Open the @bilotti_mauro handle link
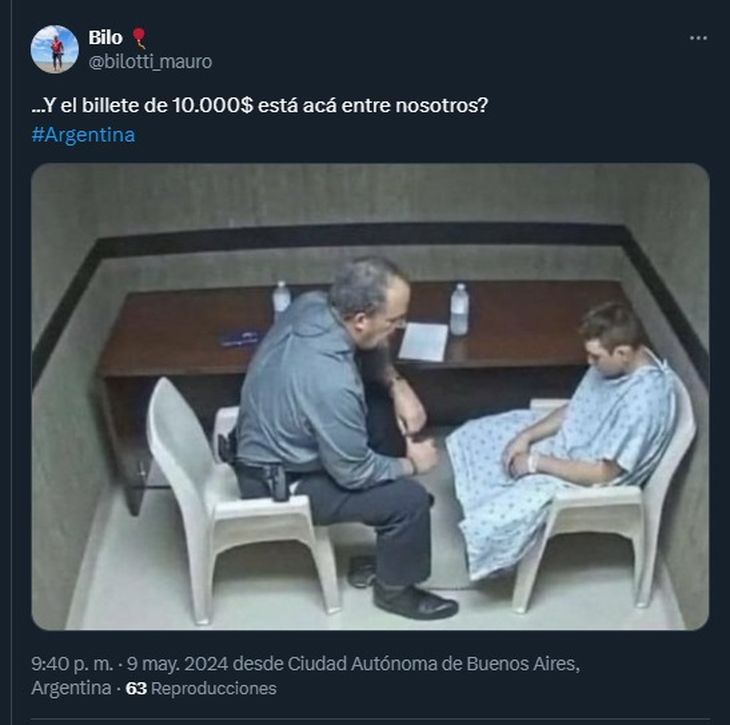 (x=150, y=62)
